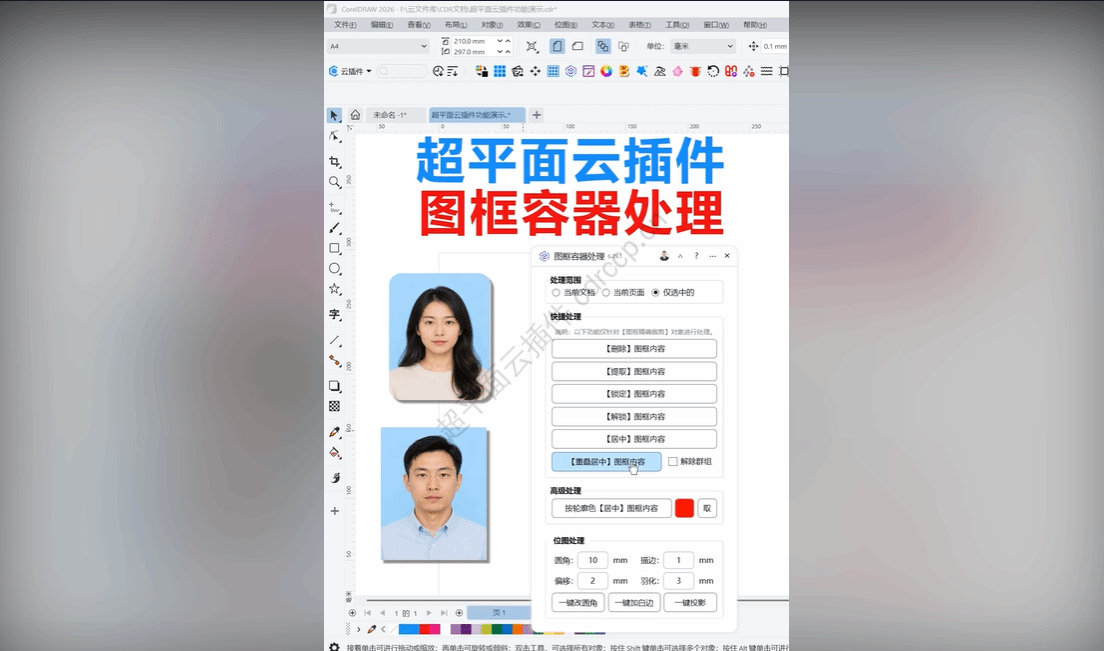The width and height of the screenshot is (1104, 651).
Task: Select the Artistic Media brush tool
Action: click(x=334, y=228)
